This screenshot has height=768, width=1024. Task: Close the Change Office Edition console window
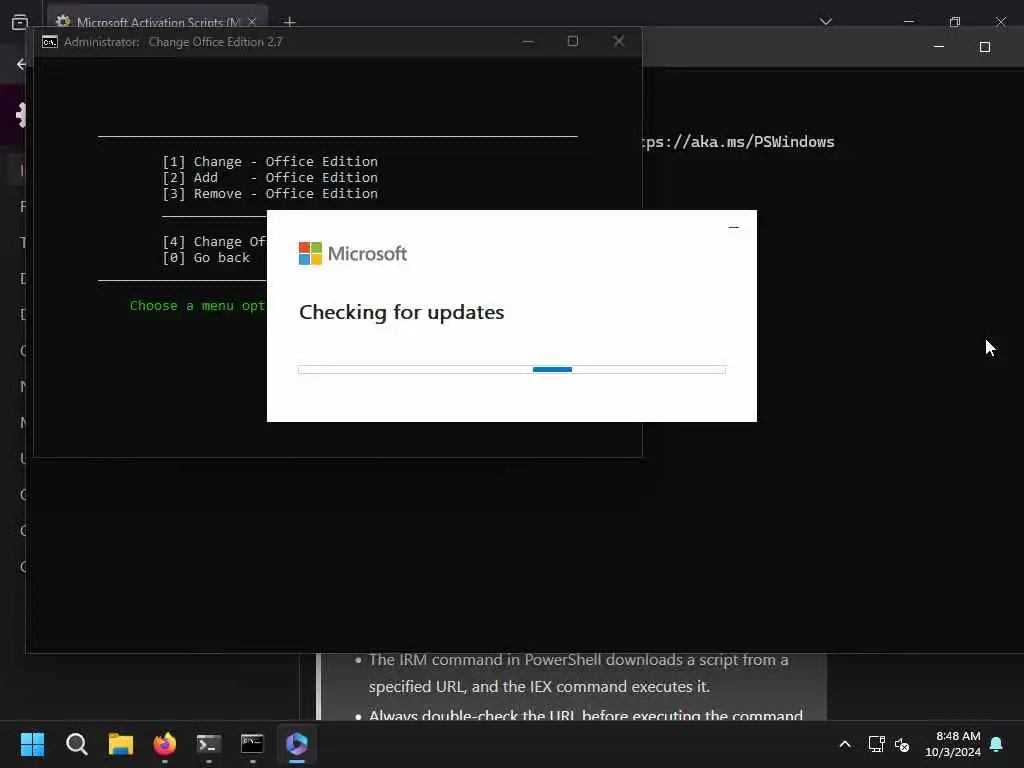618,42
